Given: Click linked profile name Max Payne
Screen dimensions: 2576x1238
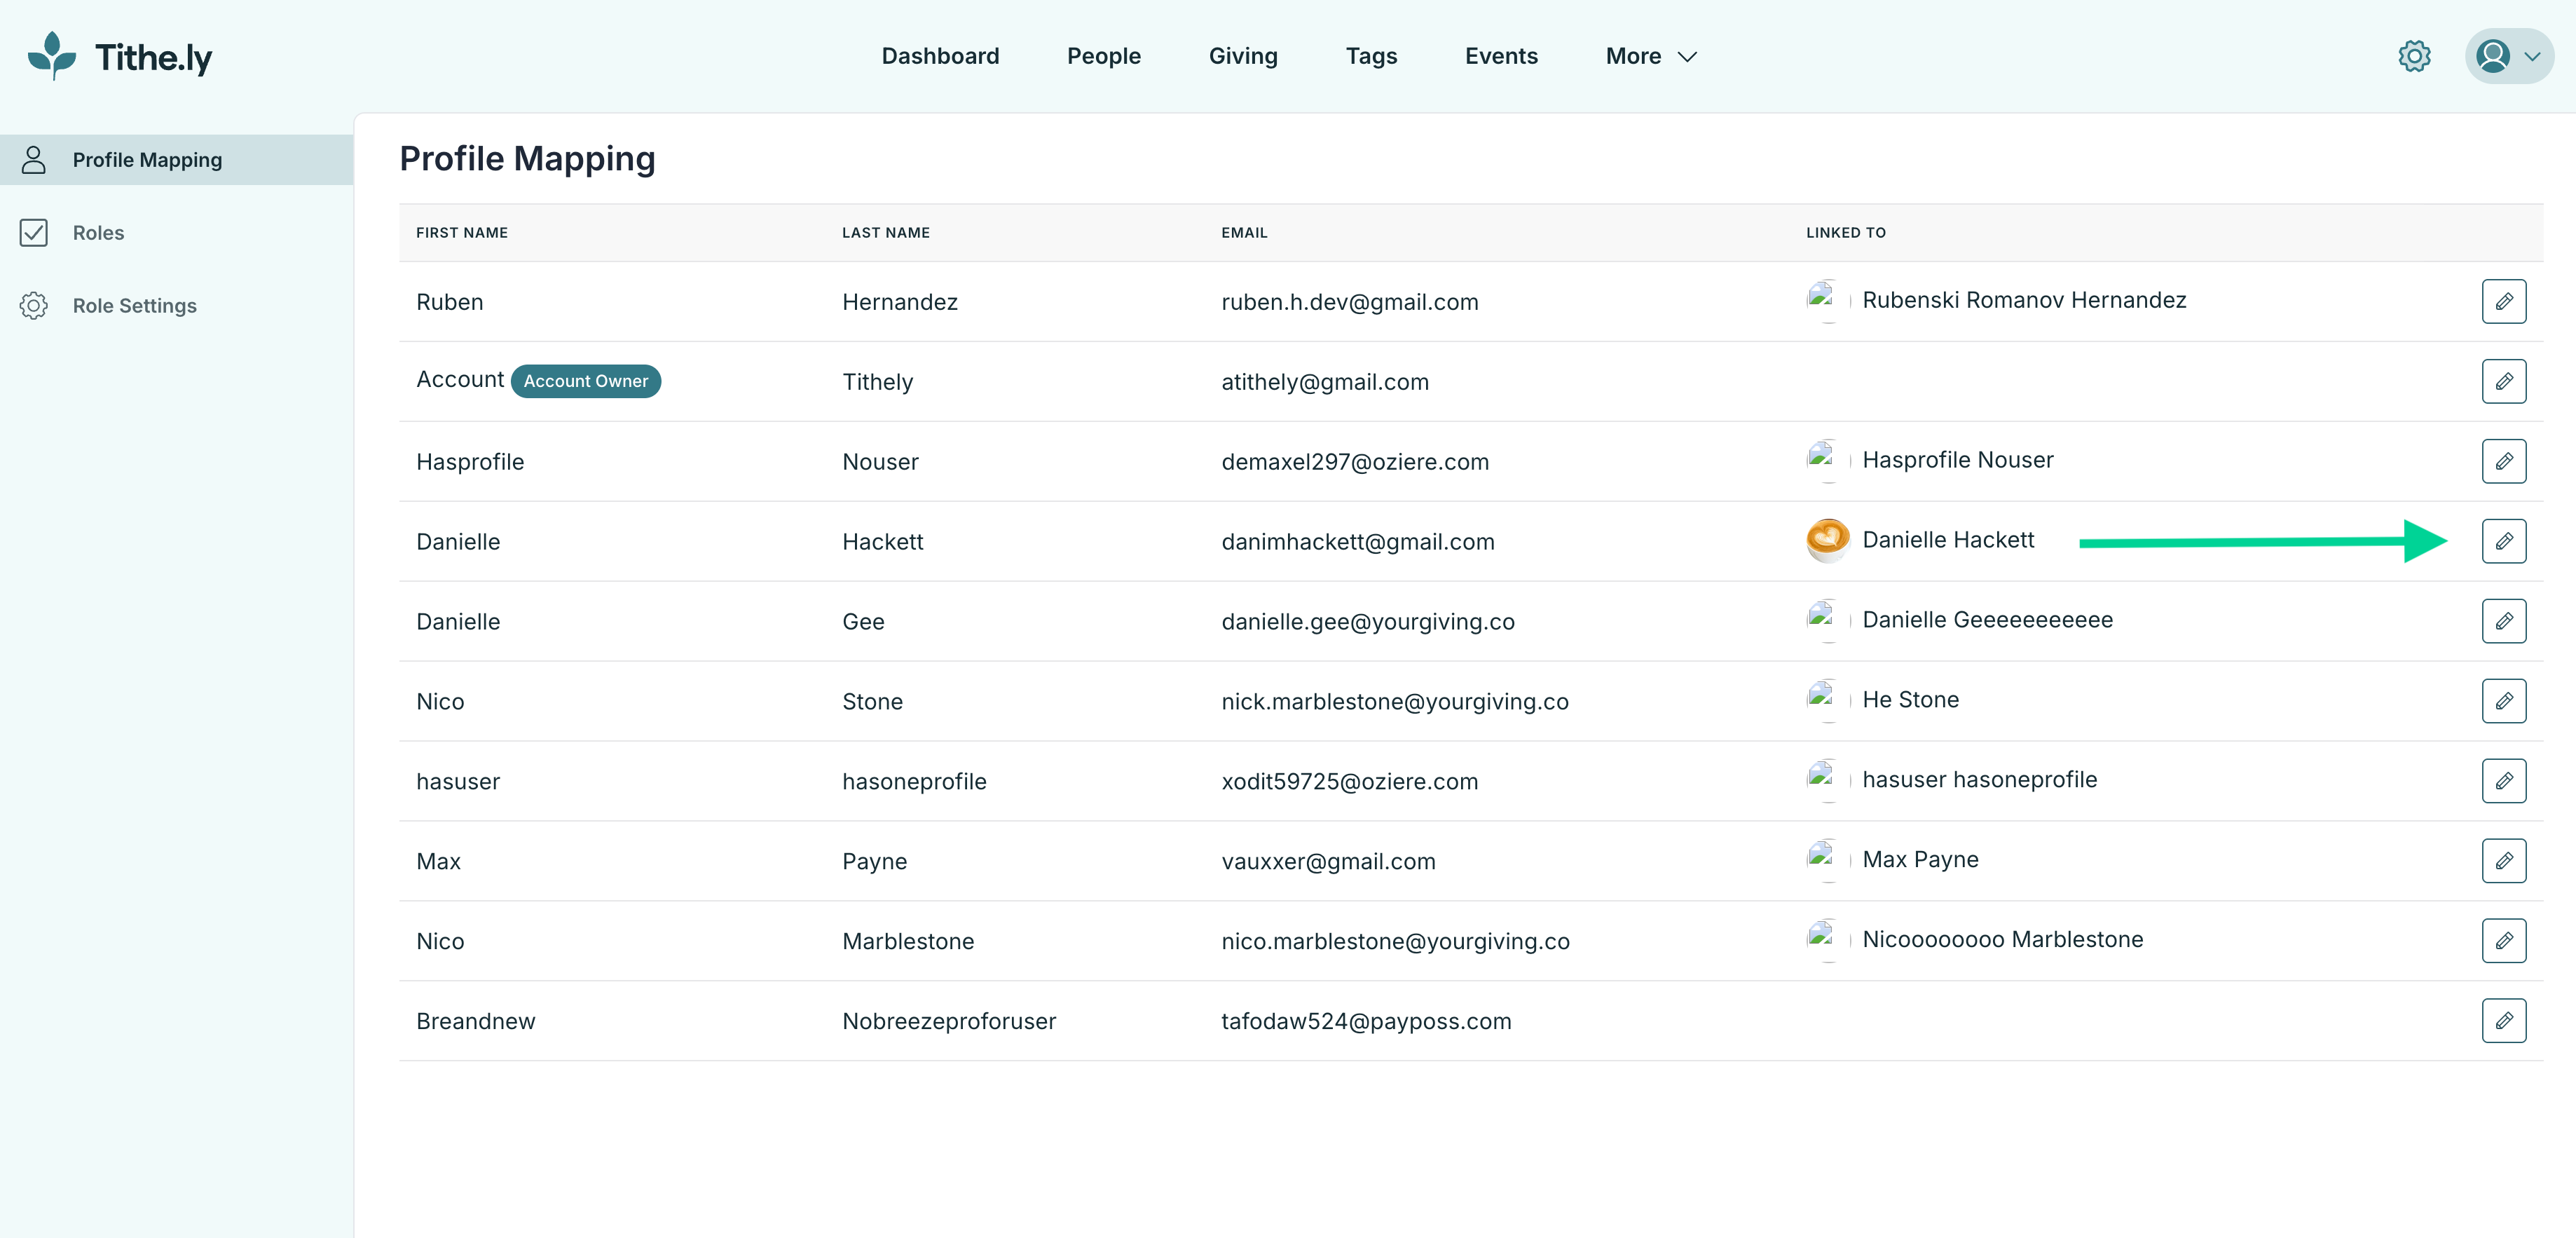Looking at the screenshot, I should (x=1920, y=860).
